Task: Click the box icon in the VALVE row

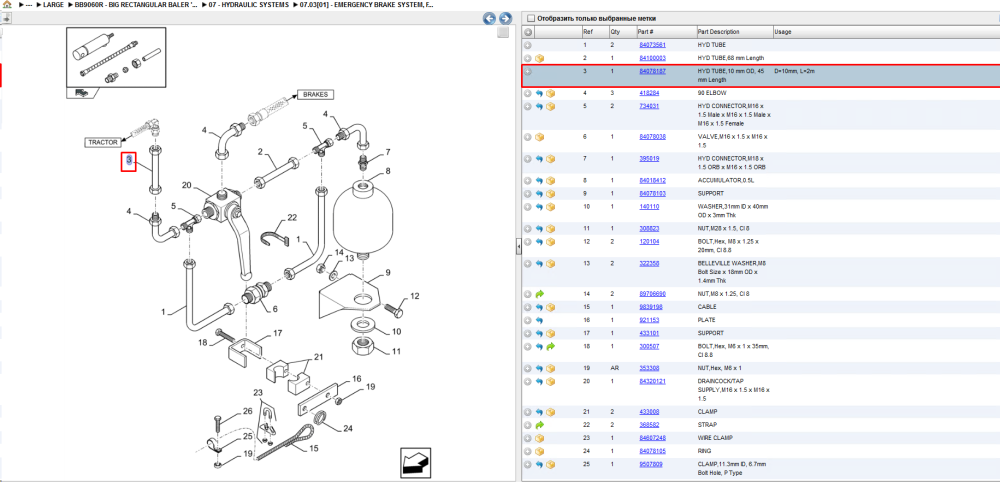Action: tap(539, 136)
